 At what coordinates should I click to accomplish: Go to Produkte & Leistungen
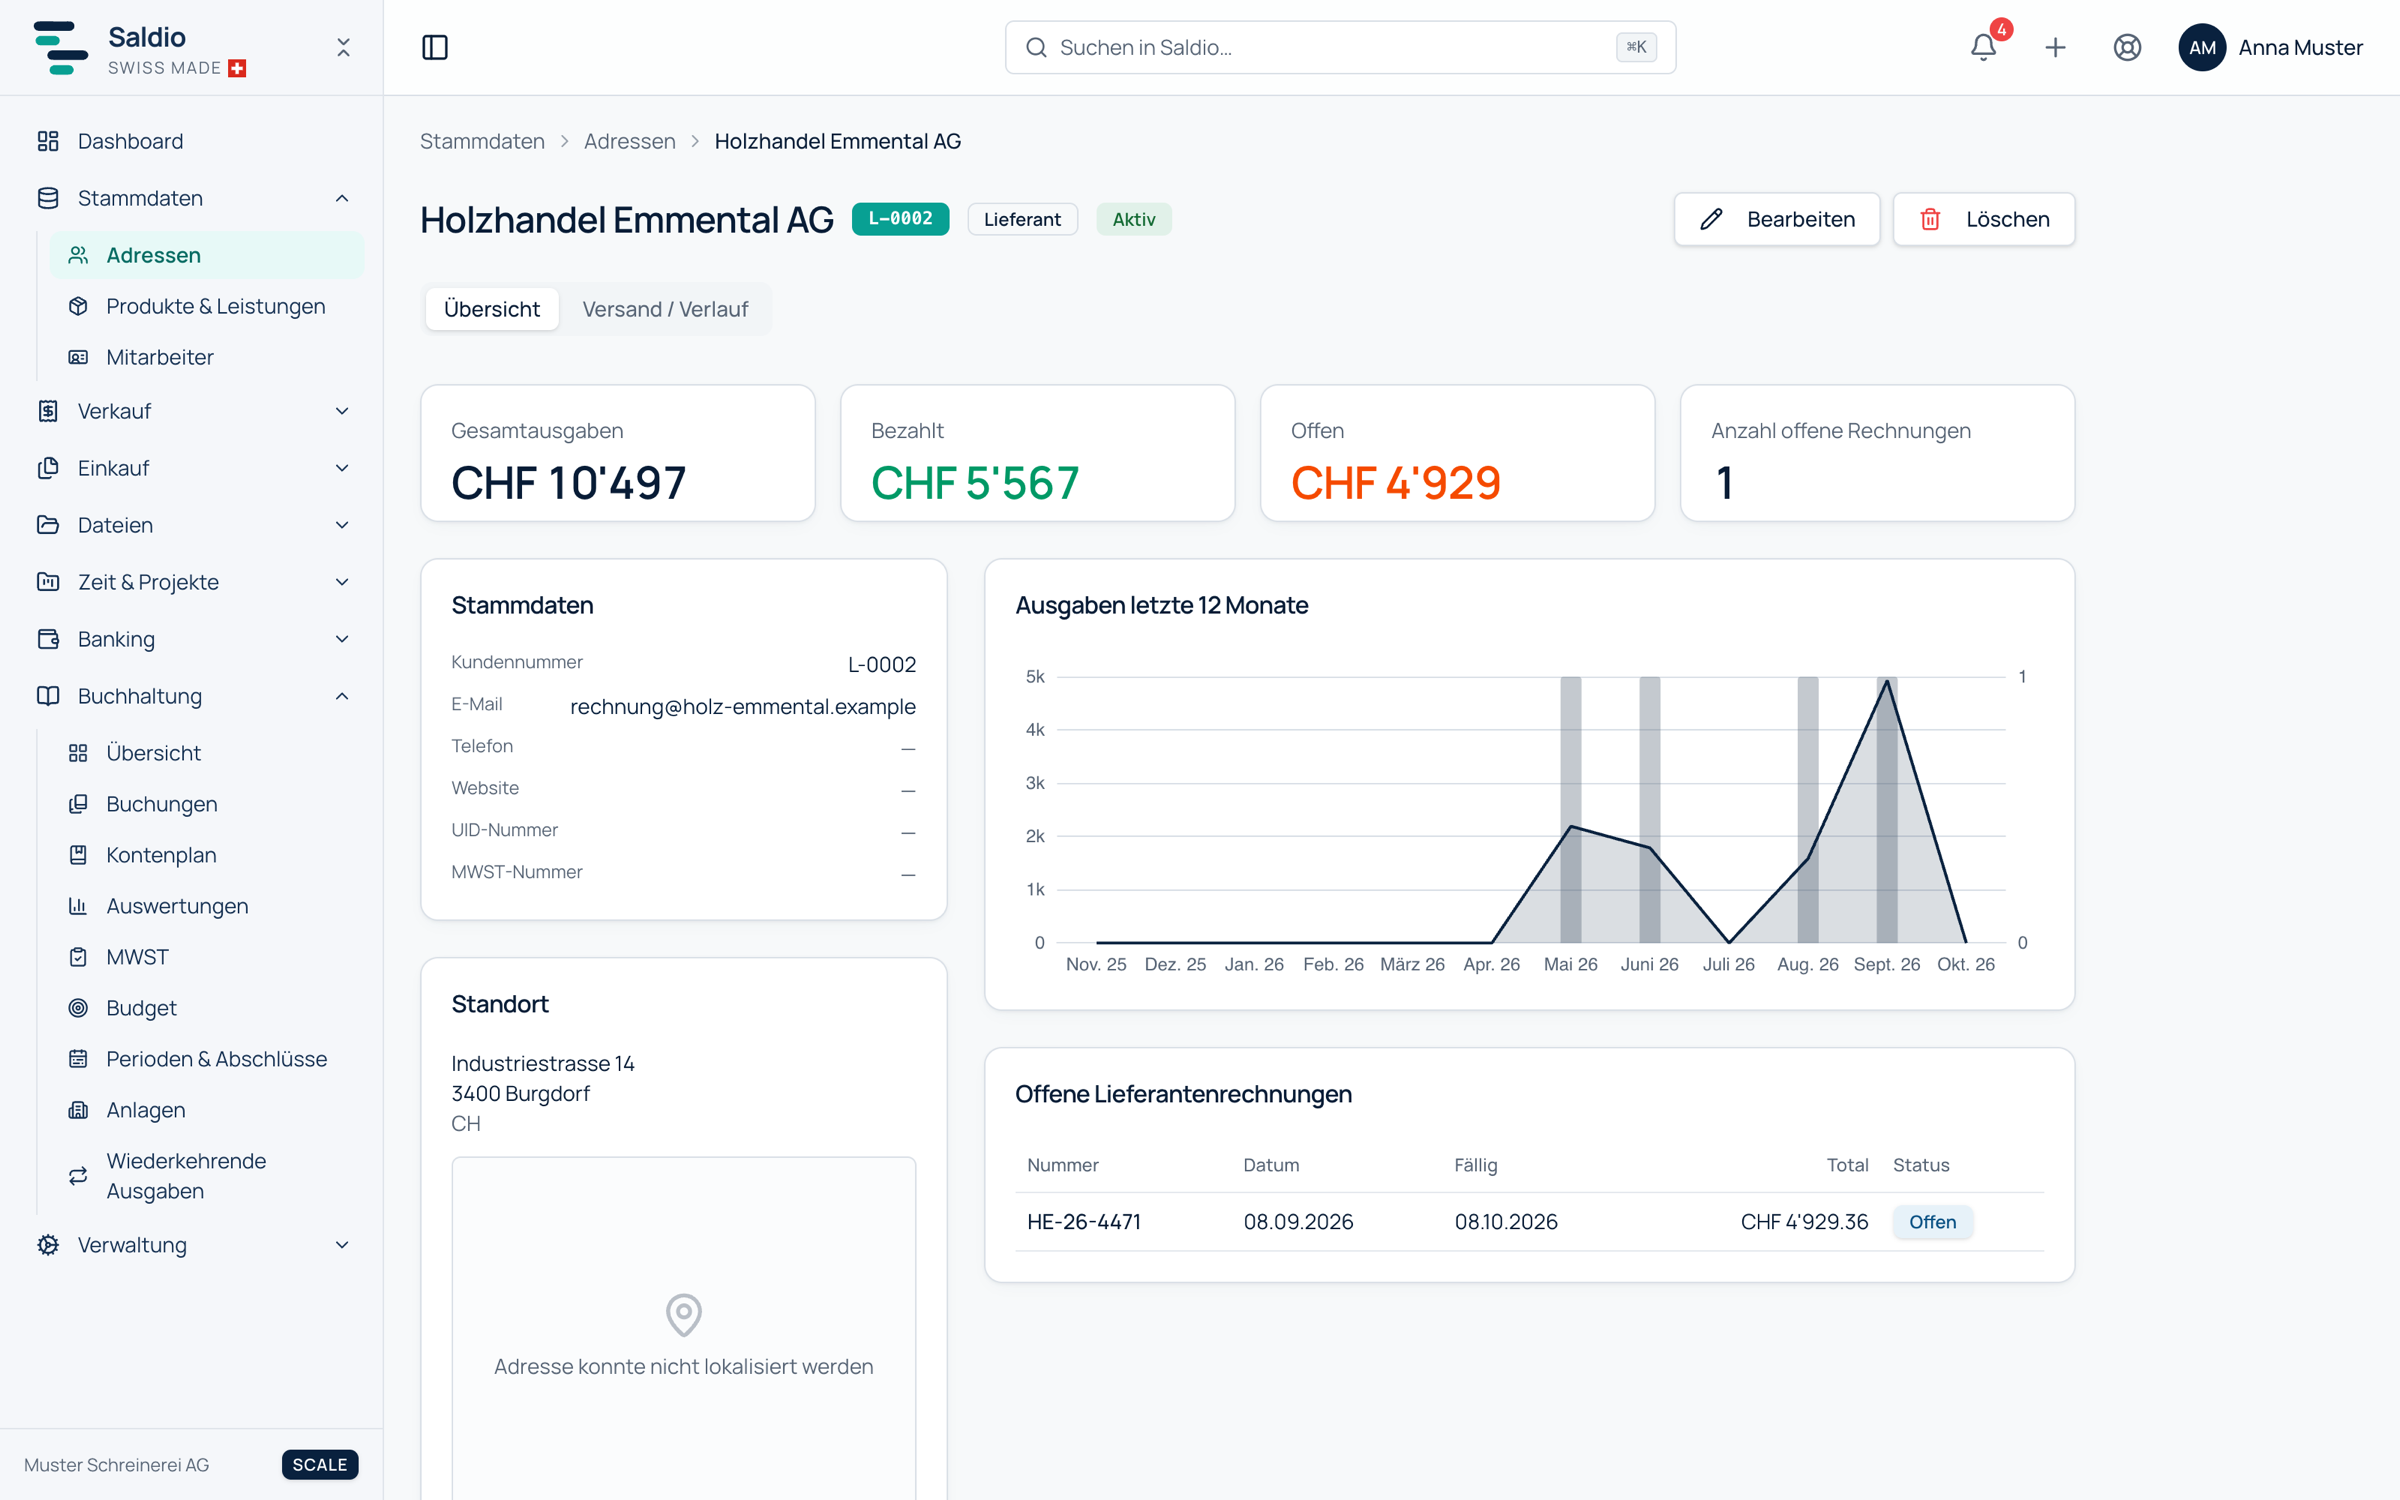pos(207,306)
